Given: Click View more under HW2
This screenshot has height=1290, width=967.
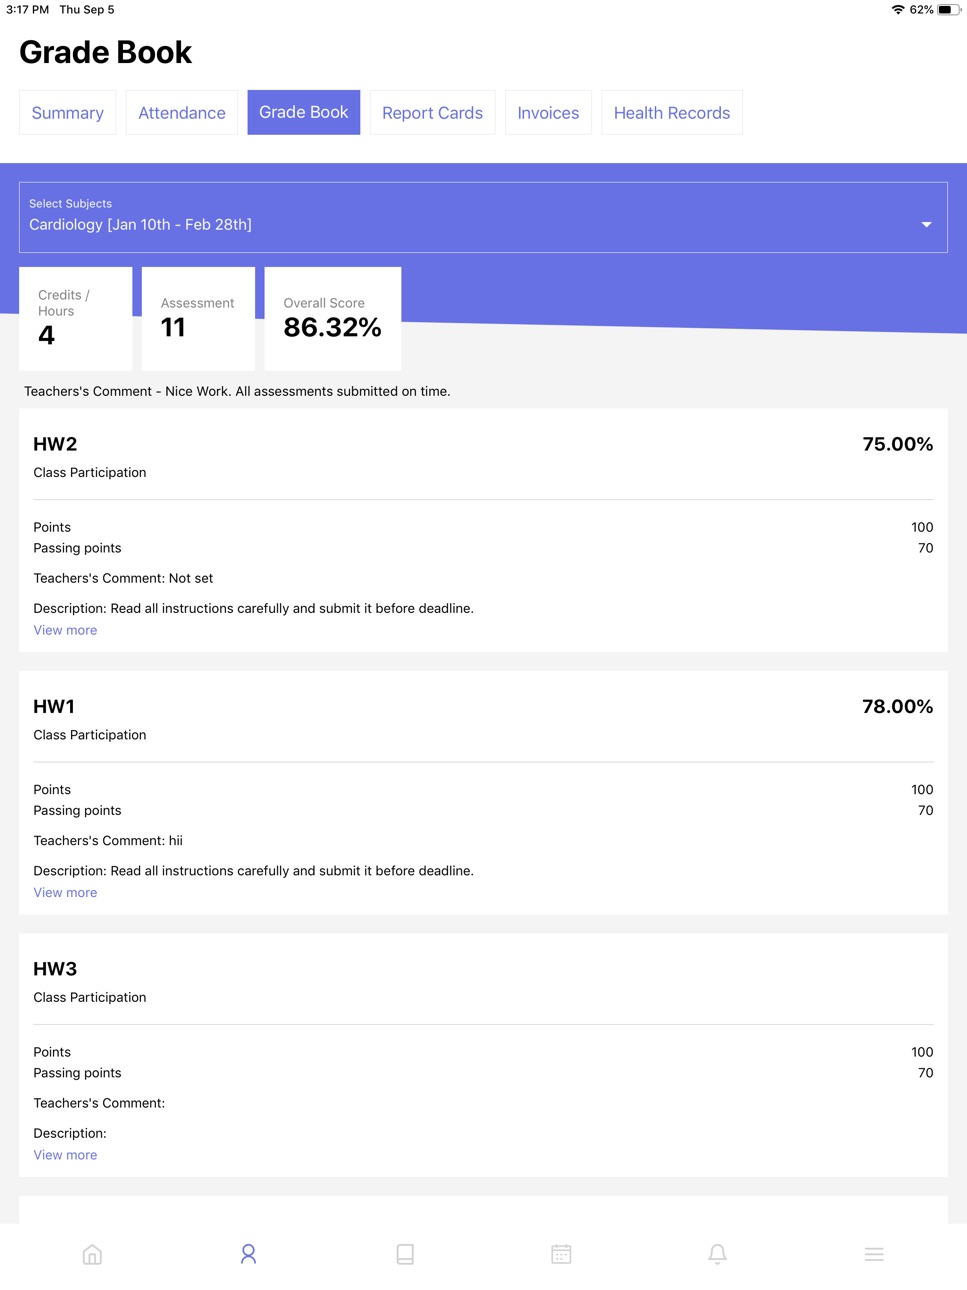Looking at the screenshot, I should [x=65, y=630].
